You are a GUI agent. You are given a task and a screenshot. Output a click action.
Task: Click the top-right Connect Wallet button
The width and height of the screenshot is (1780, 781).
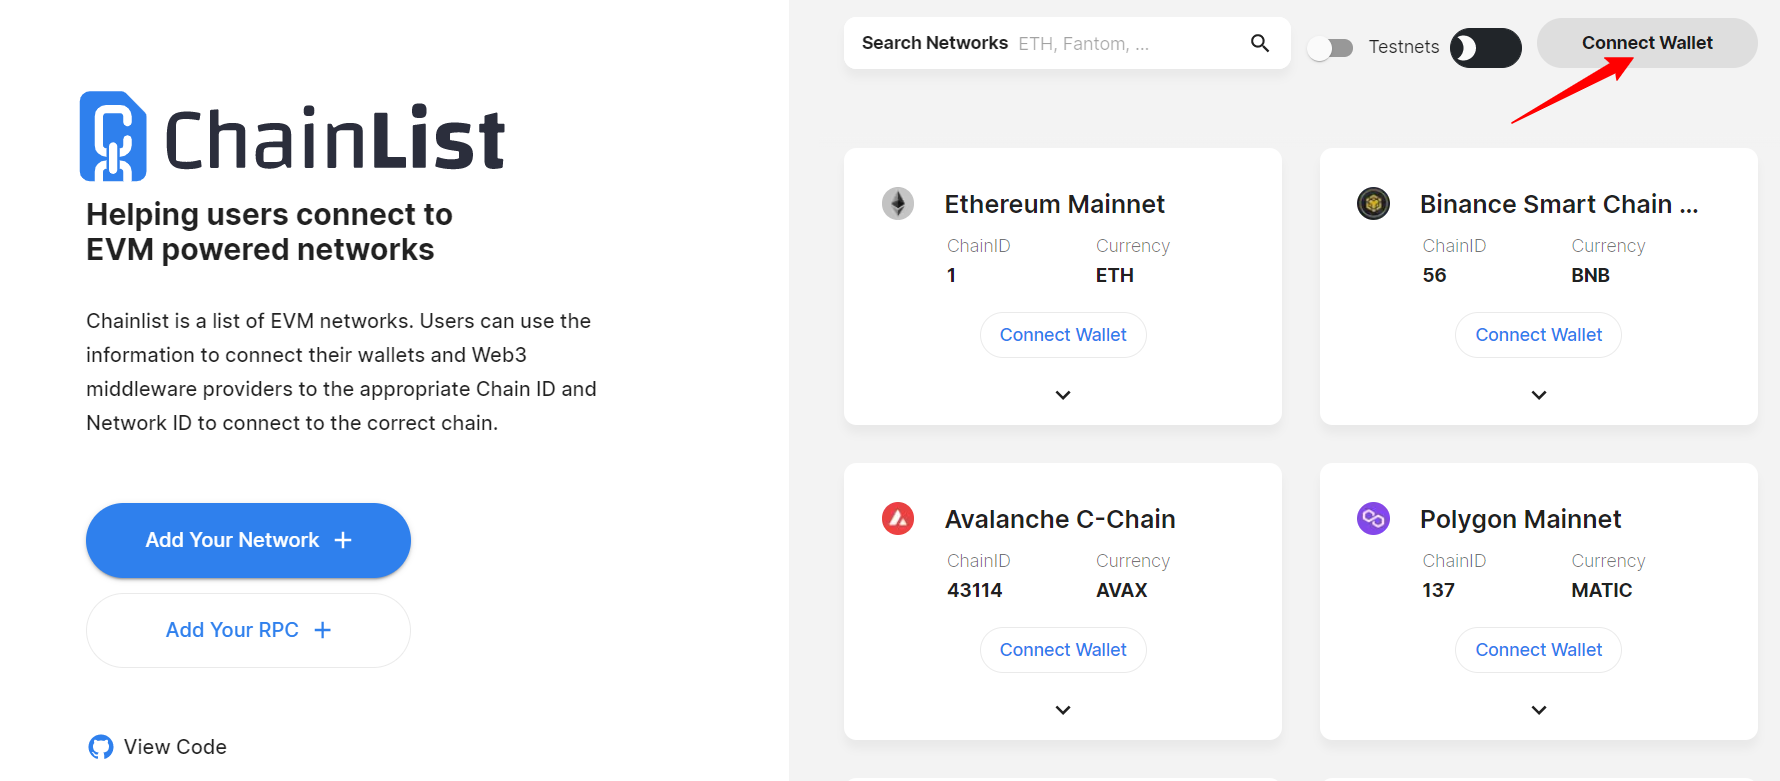(1647, 43)
